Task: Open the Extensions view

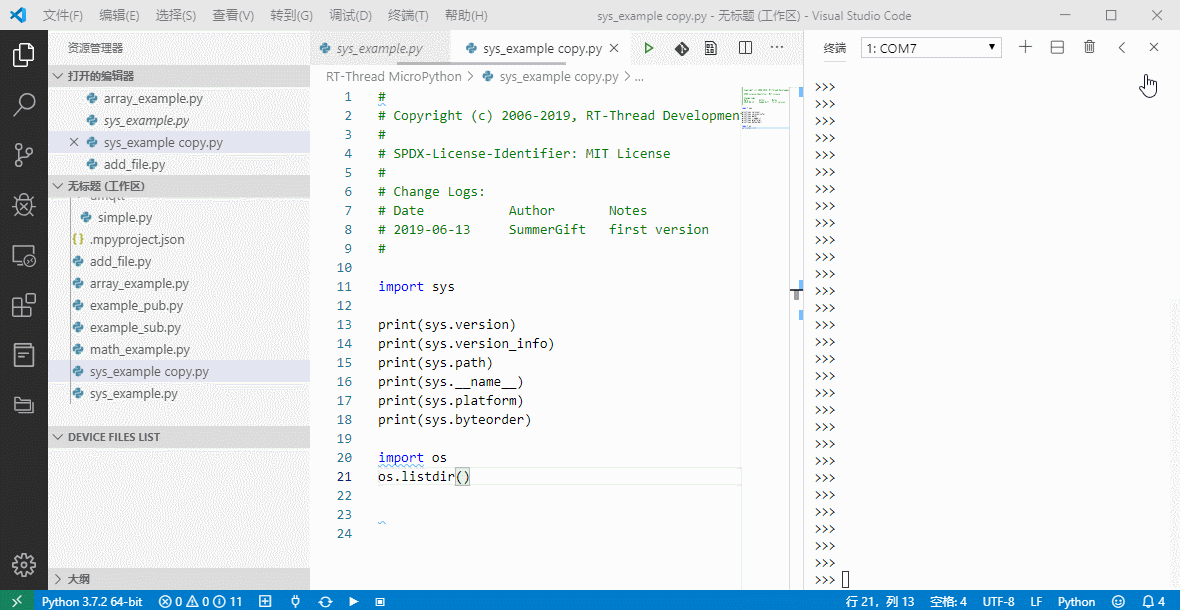Action: tap(24, 305)
